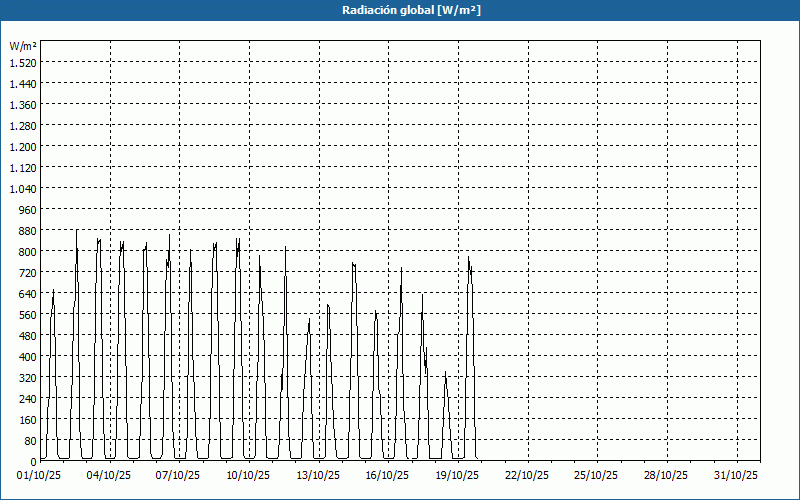
Task: Click the 31/10/25 date label
Action: point(736,475)
